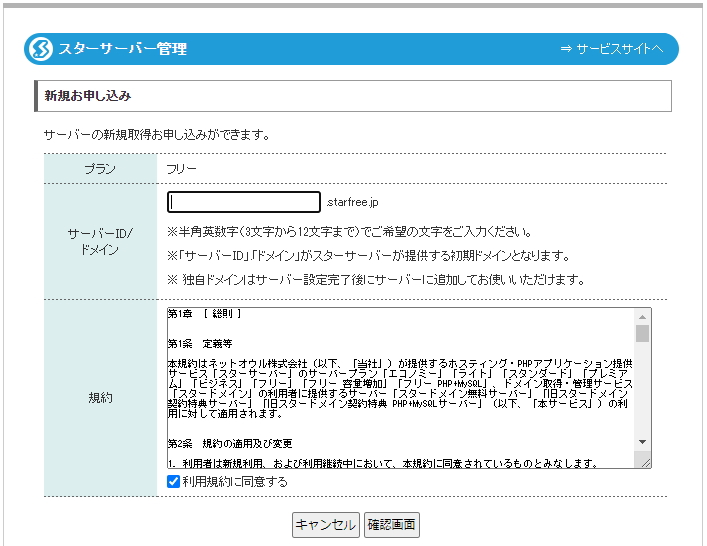The image size is (707, 546).
Task: Click the キャンセル button
Action: (x=326, y=525)
